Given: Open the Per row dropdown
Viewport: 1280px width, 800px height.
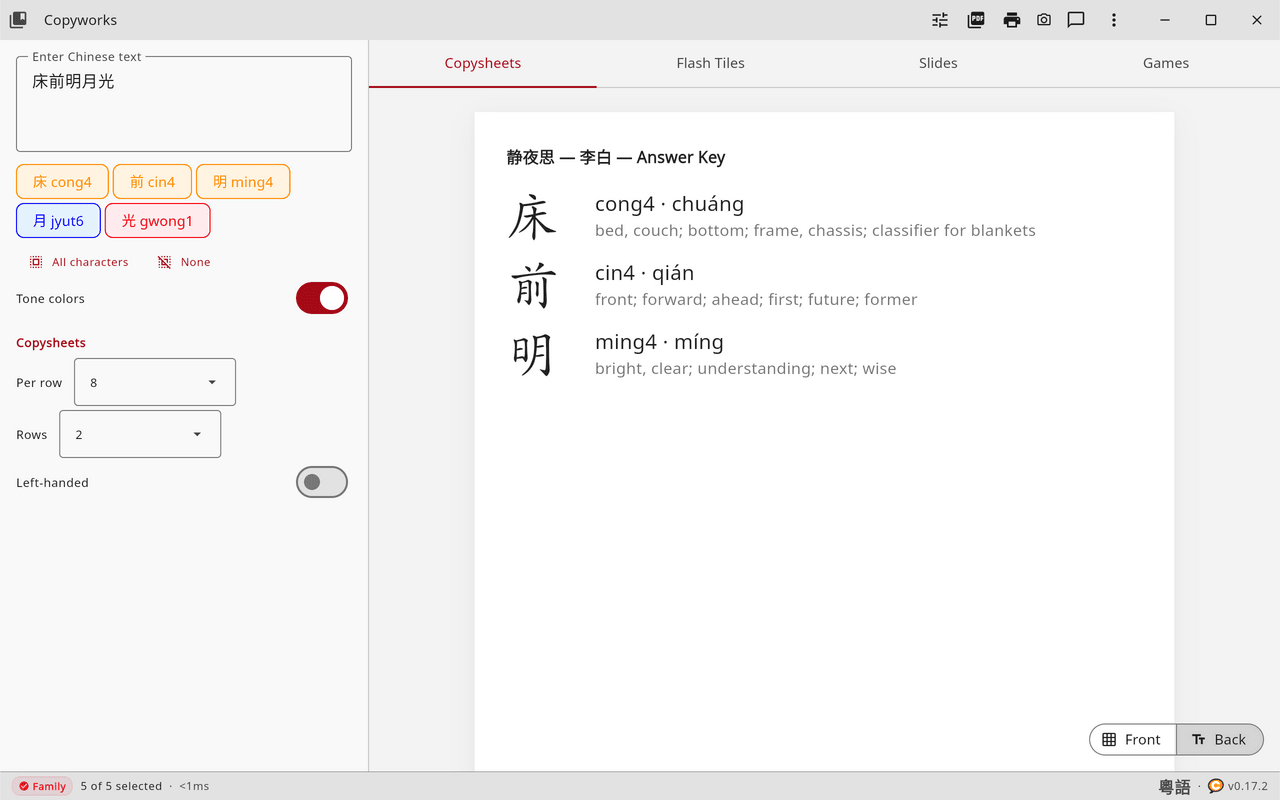Looking at the screenshot, I should (155, 382).
